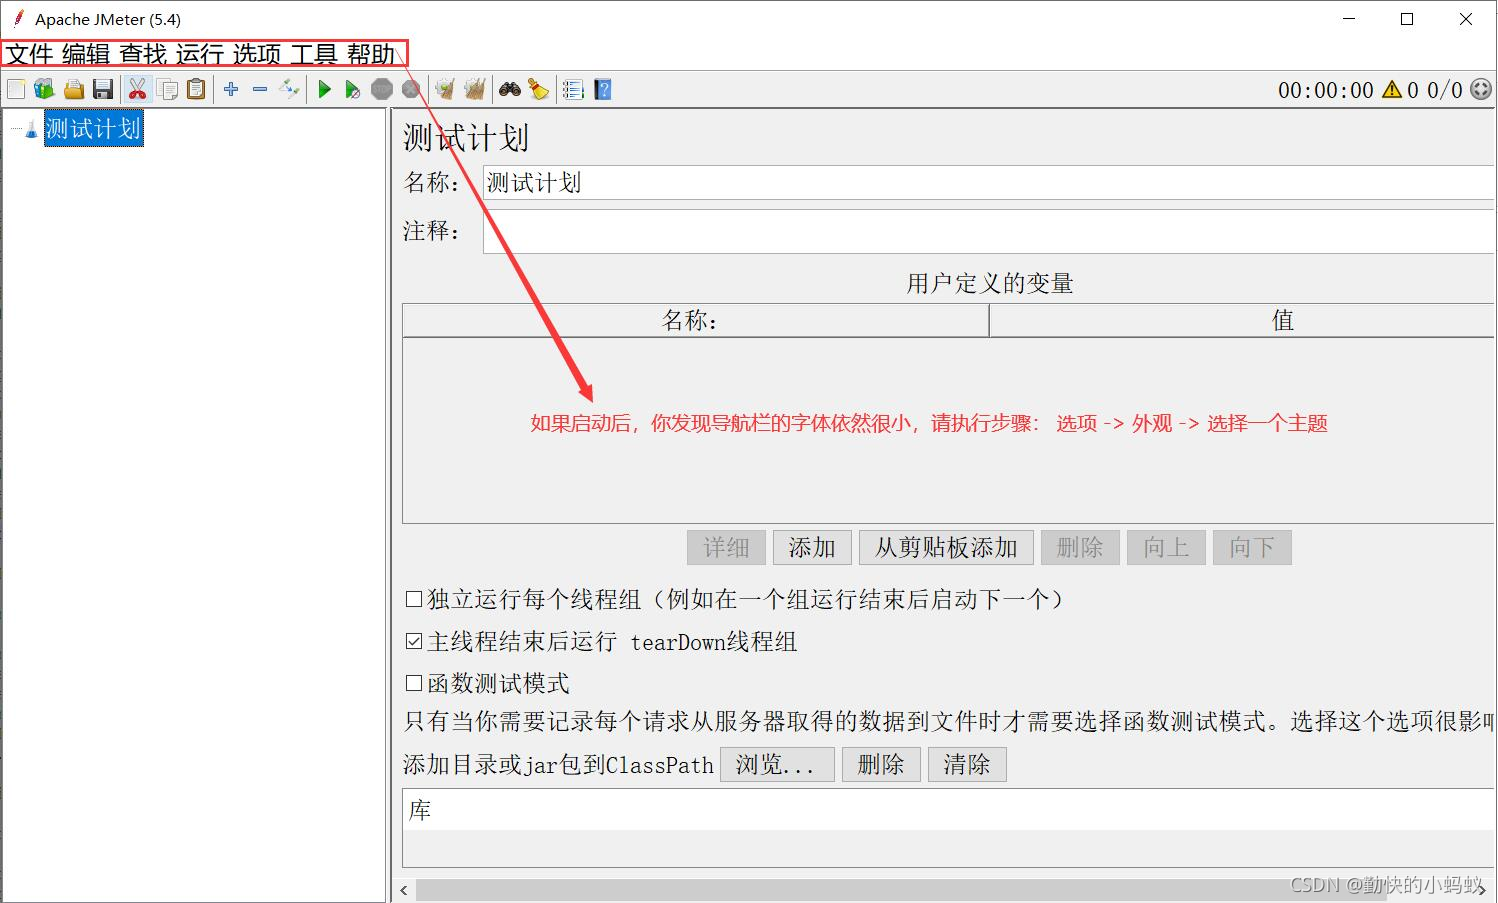Click the 值 column header

(x=1243, y=320)
